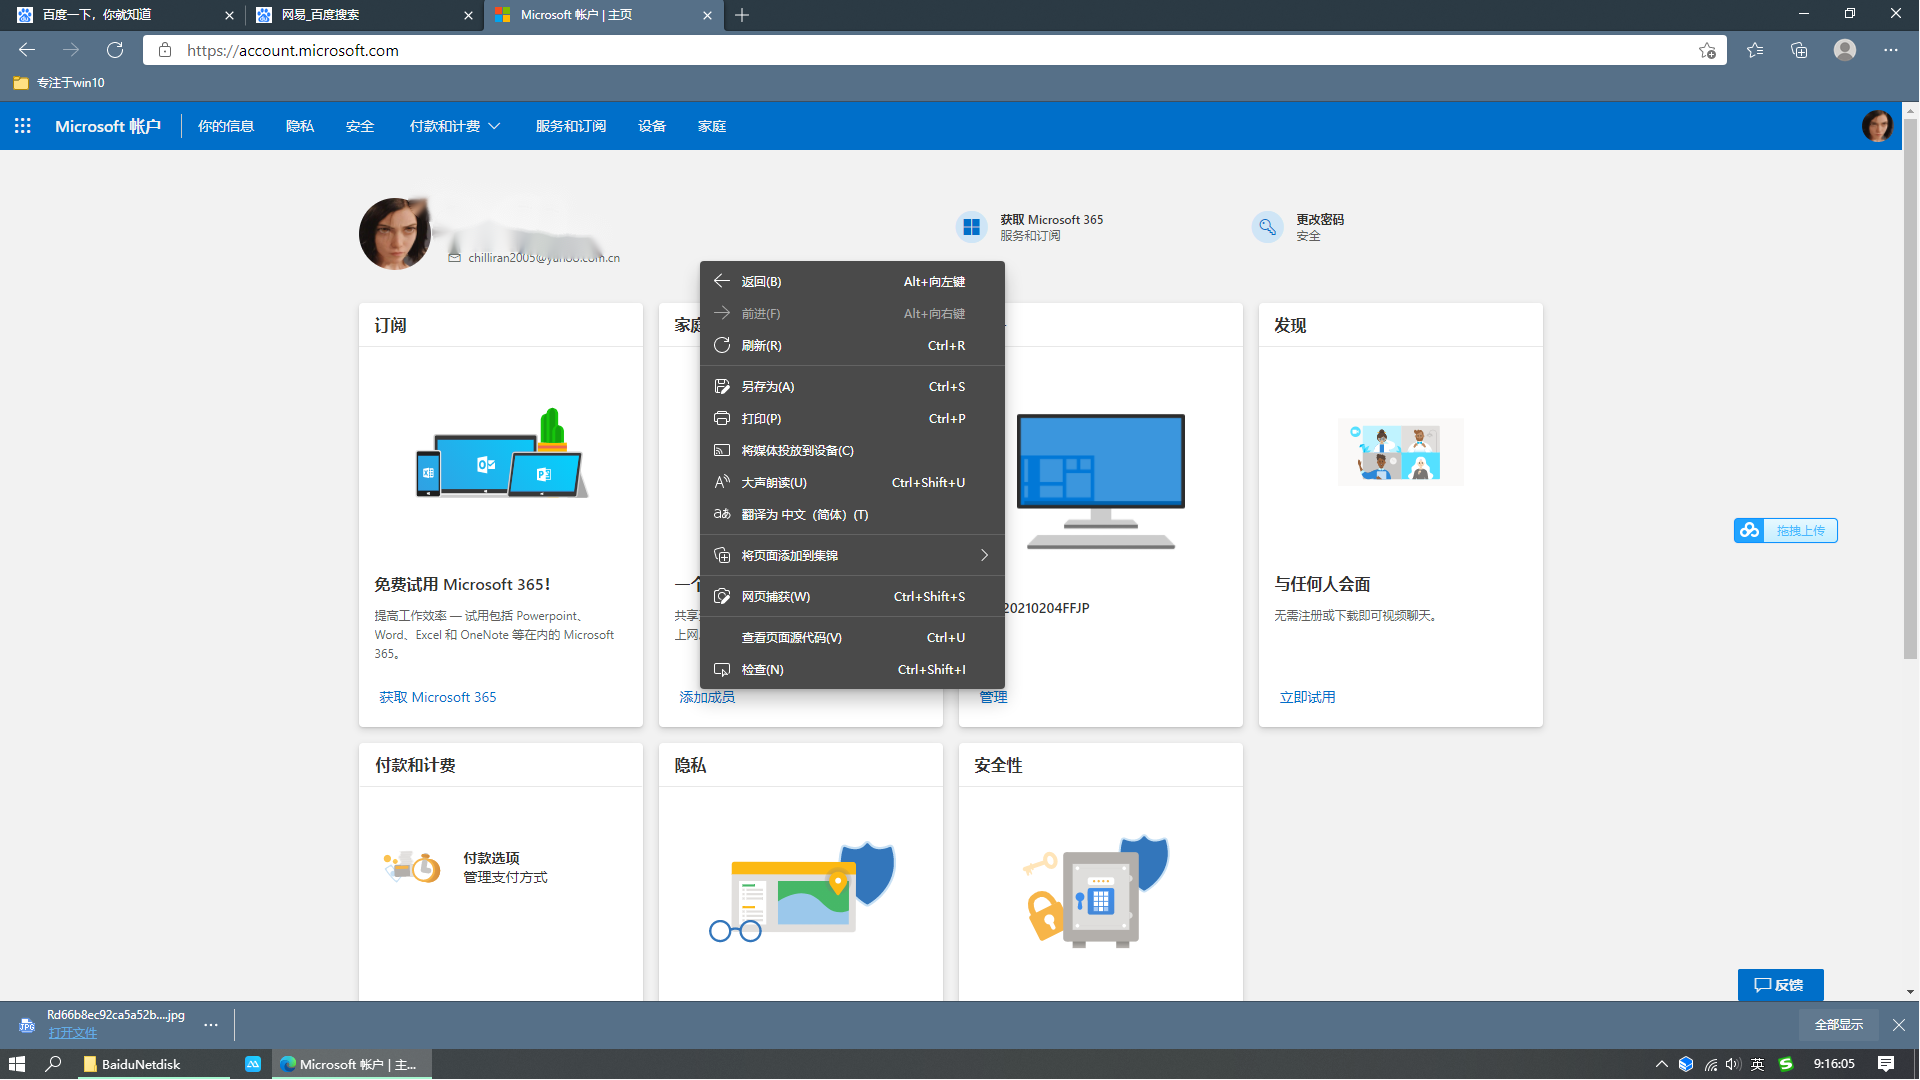Click the Get Microsoft 365 tile icon
Viewport: 1920px width, 1080px height.
pyautogui.click(x=971, y=227)
